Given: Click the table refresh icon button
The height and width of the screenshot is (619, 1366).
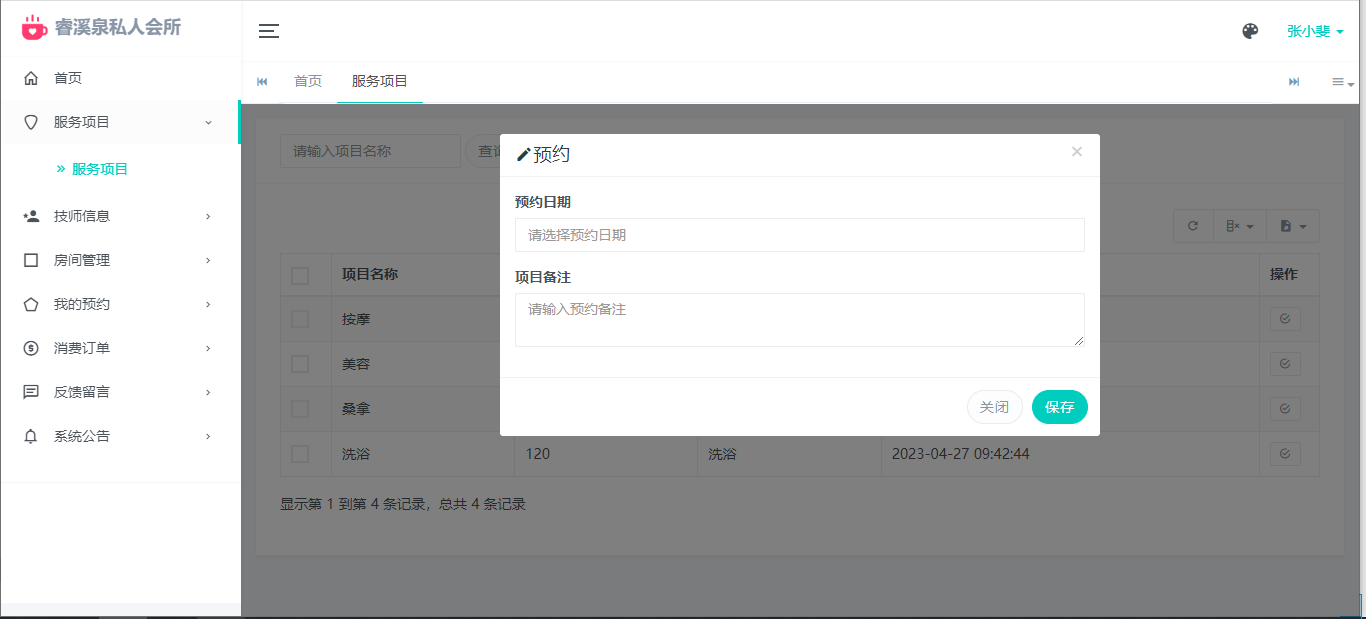Looking at the screenshot, I should click(x=1193, y=226).
